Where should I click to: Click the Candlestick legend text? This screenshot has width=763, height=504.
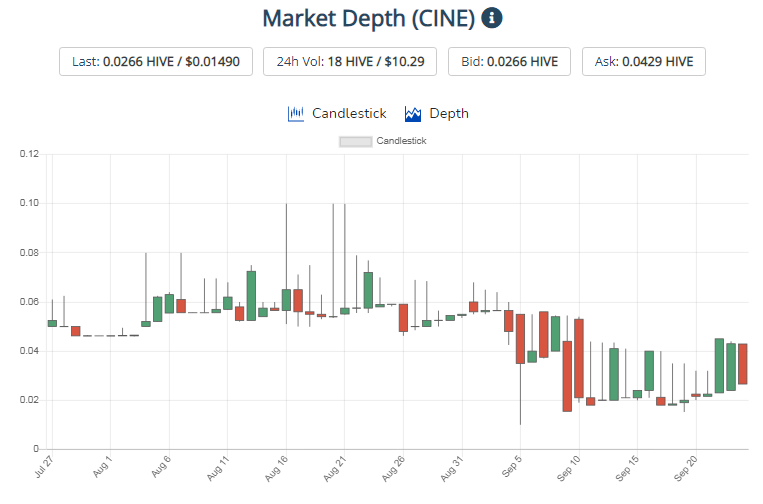coord(401,141)
